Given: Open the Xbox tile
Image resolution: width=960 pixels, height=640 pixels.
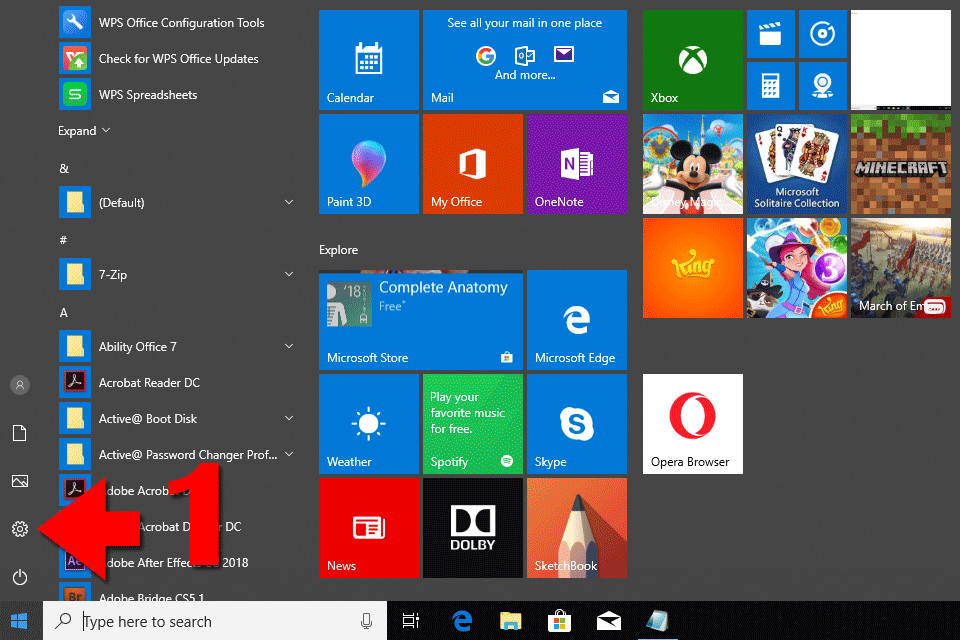Looking at the screenshot, I should [693, 60].
